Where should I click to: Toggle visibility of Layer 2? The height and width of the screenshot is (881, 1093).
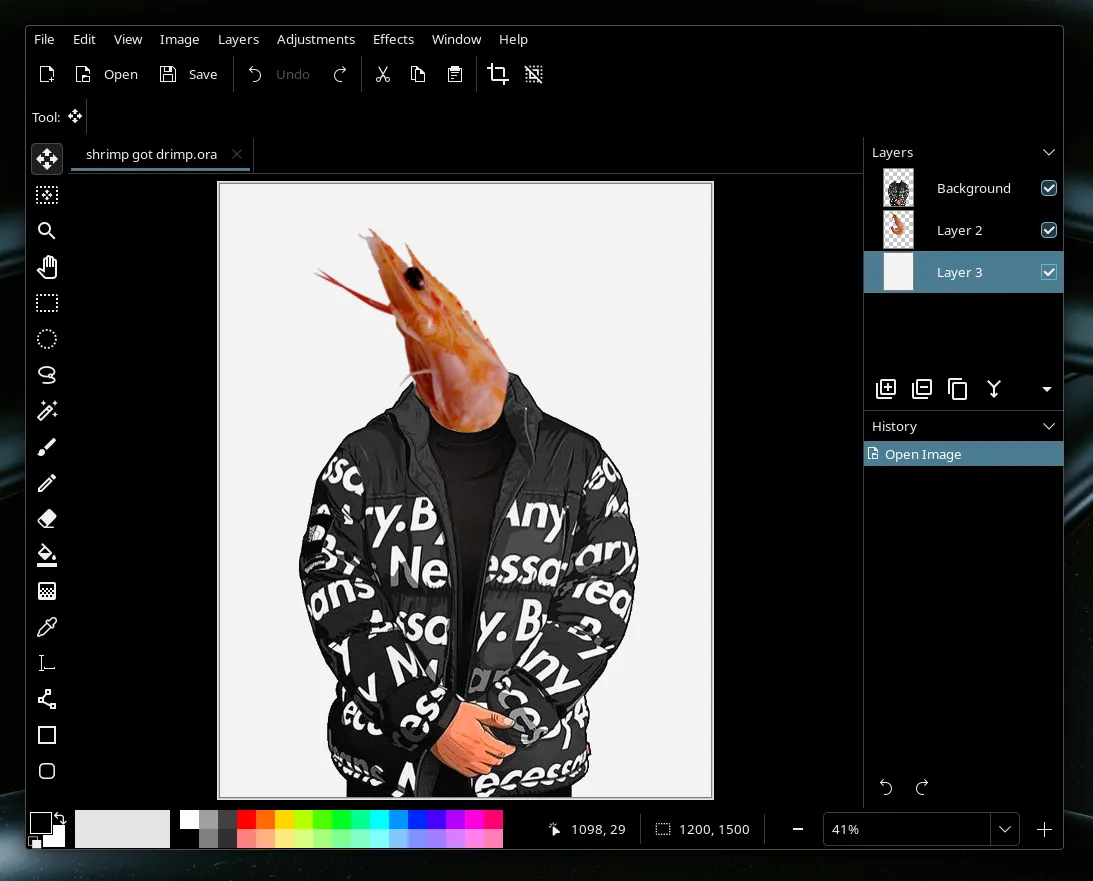click(x=1049, y=230)
